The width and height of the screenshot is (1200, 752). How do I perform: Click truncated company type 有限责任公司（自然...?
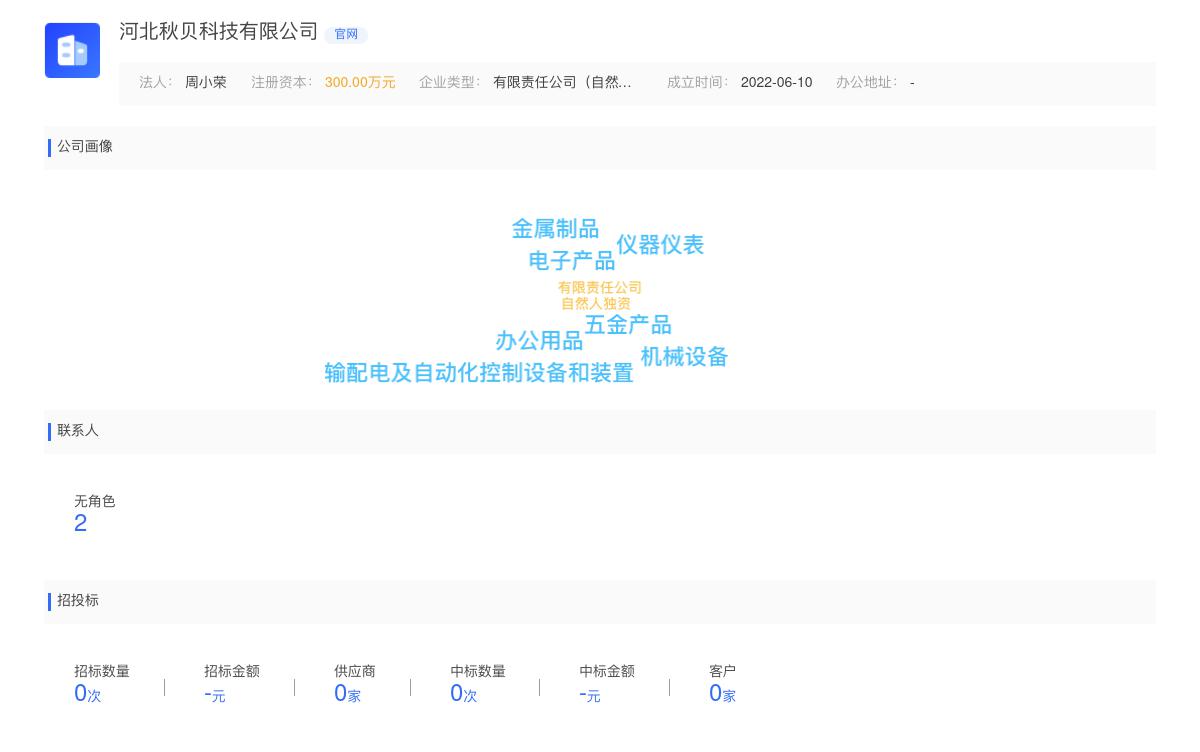(x=562, y=83)
